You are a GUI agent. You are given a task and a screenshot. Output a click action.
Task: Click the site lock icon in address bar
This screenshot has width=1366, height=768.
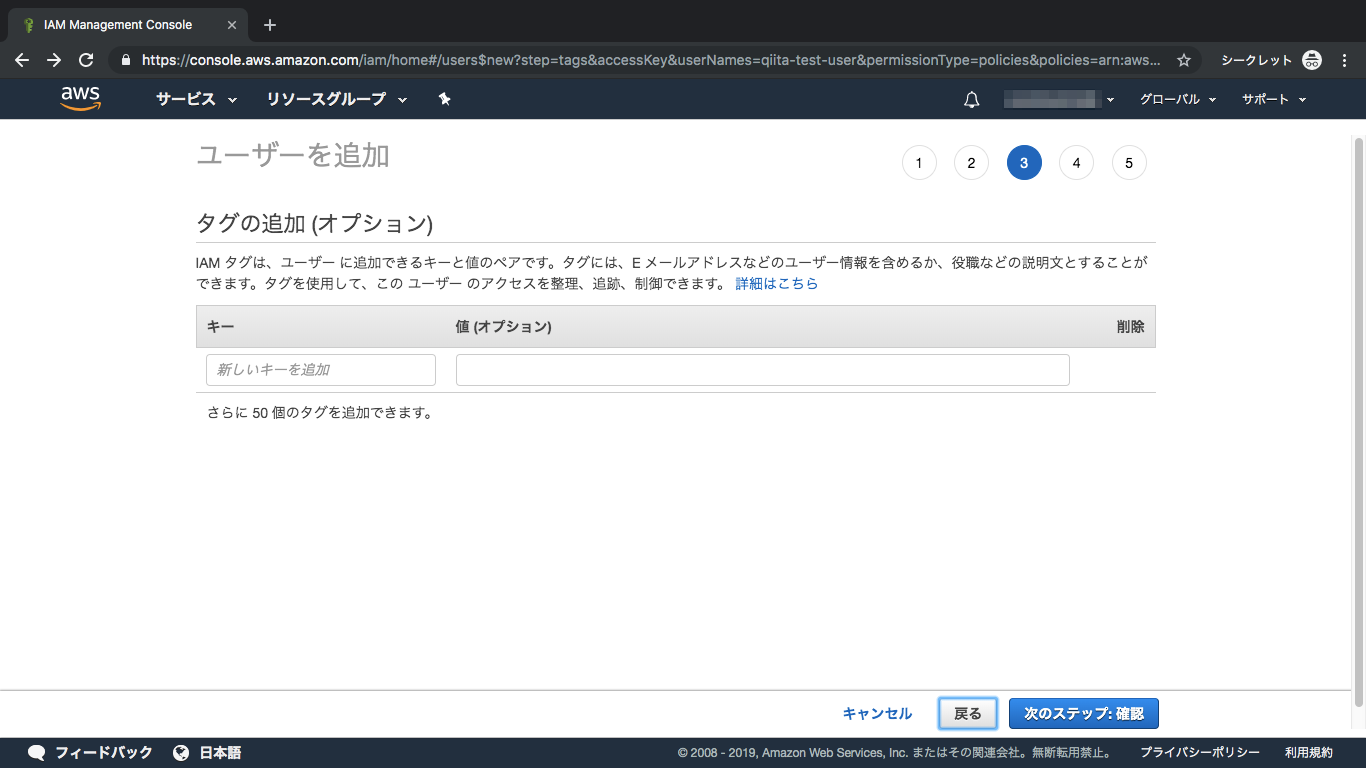click(125, 60)
